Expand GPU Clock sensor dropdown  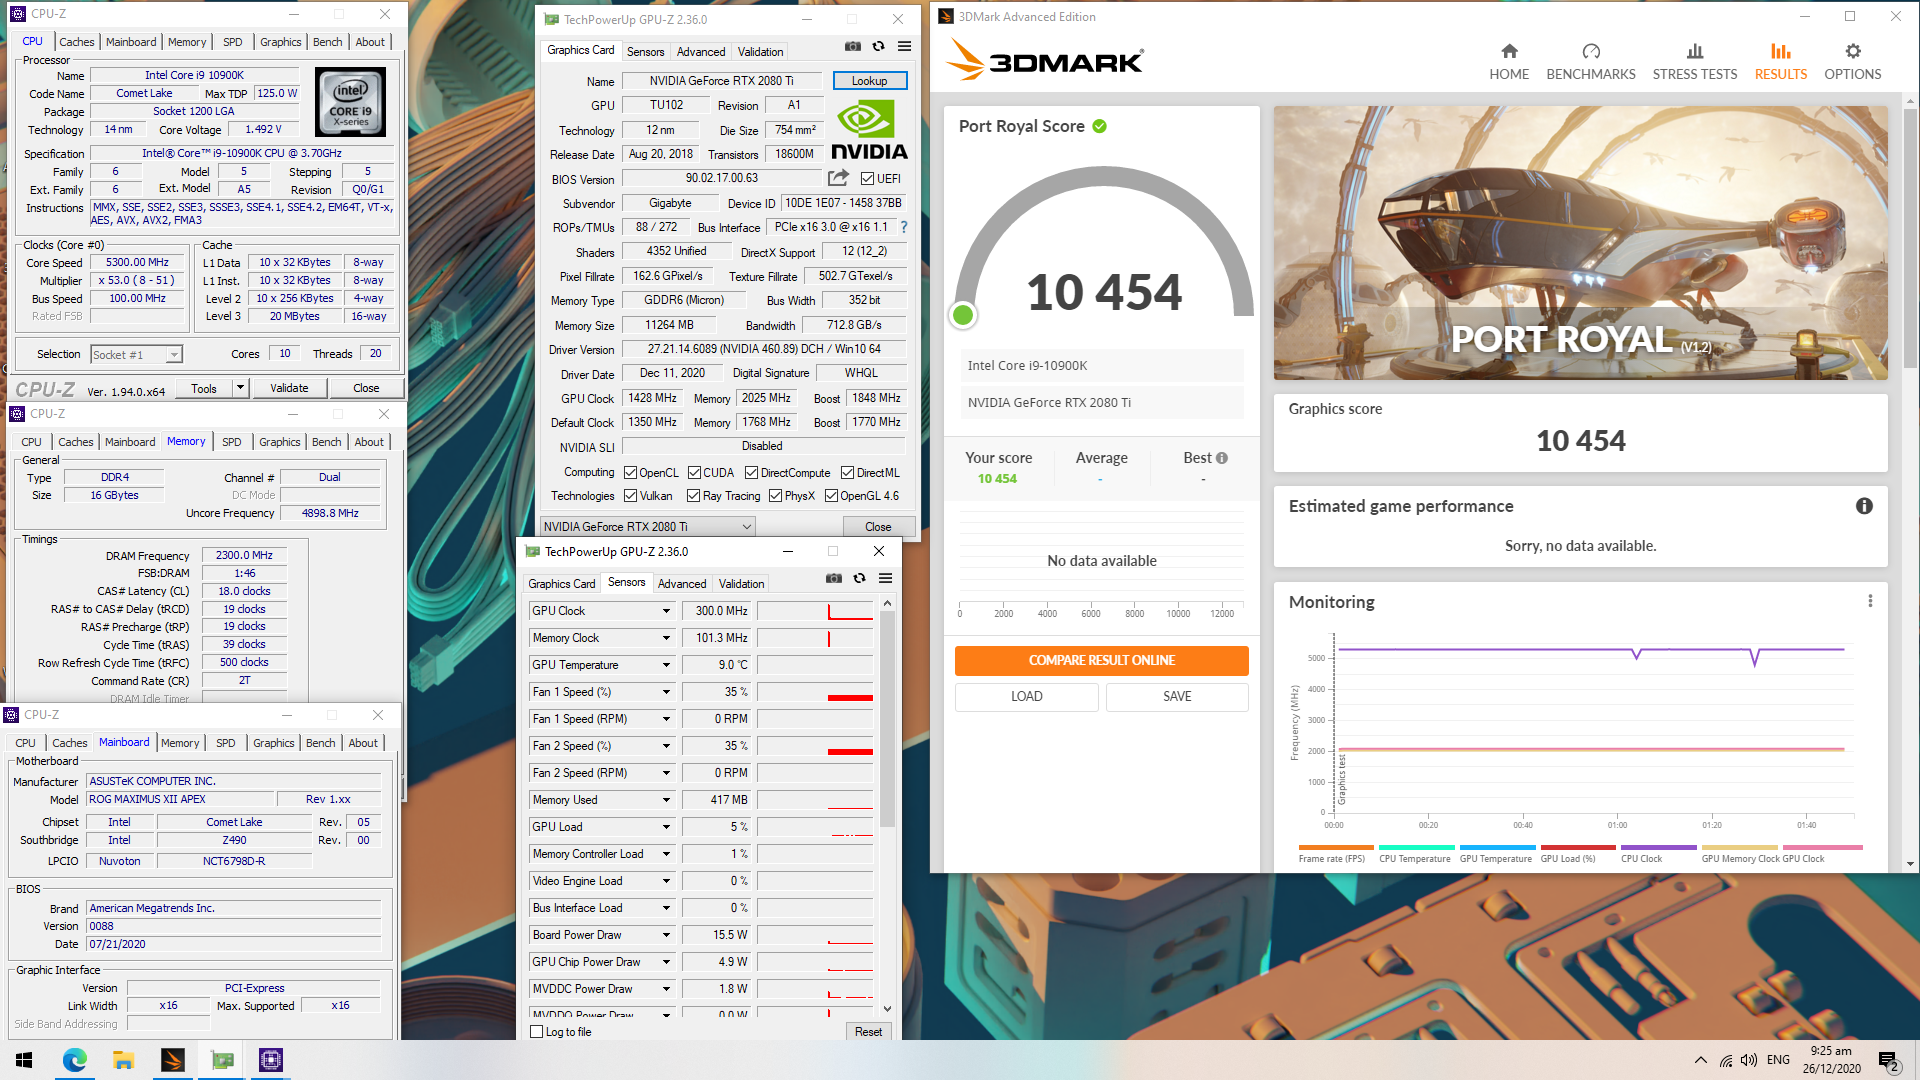666,611
